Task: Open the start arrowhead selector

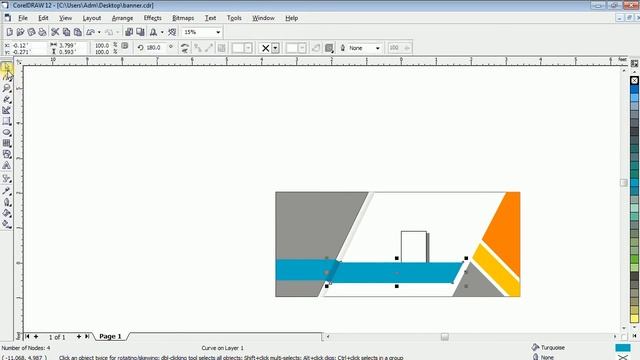Action: 242,48
